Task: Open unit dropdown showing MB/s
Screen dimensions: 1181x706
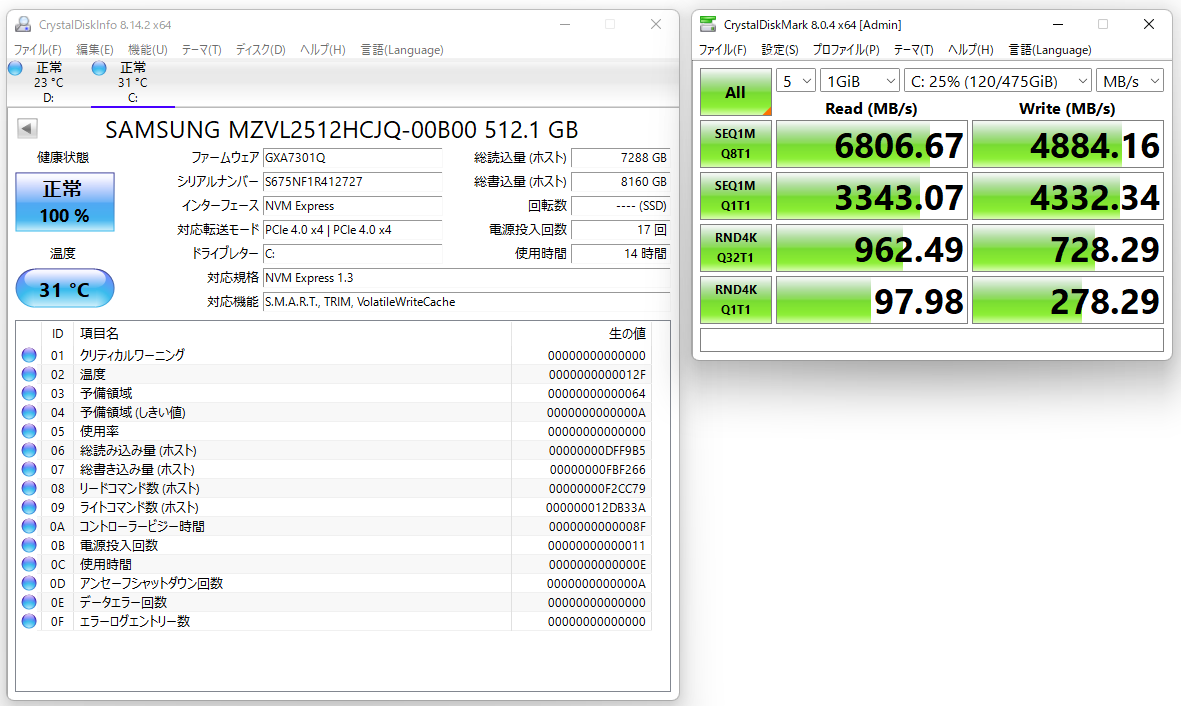Action: 1130,81
